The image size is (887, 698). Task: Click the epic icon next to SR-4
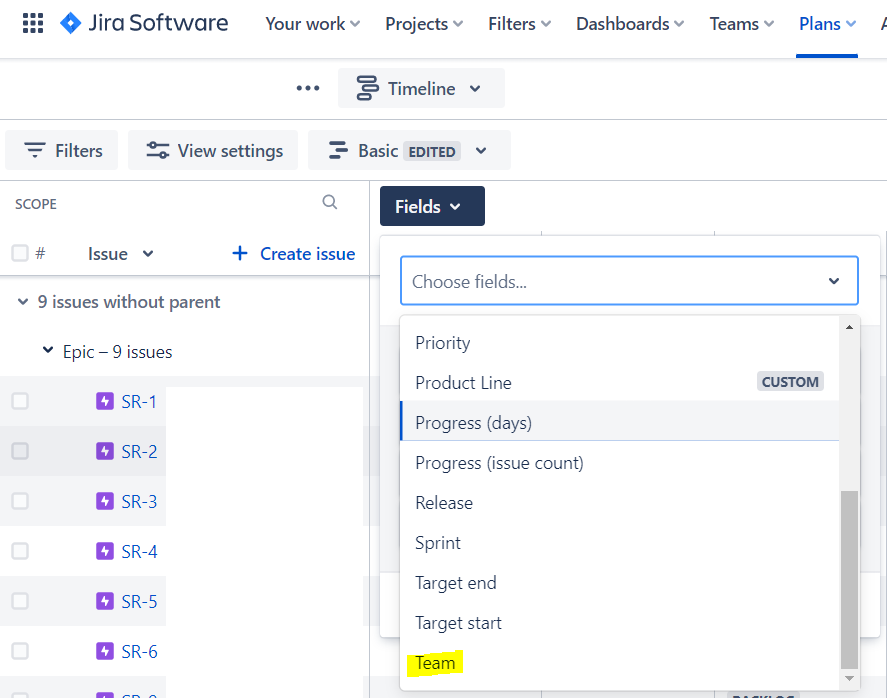(x=105, y=551)
